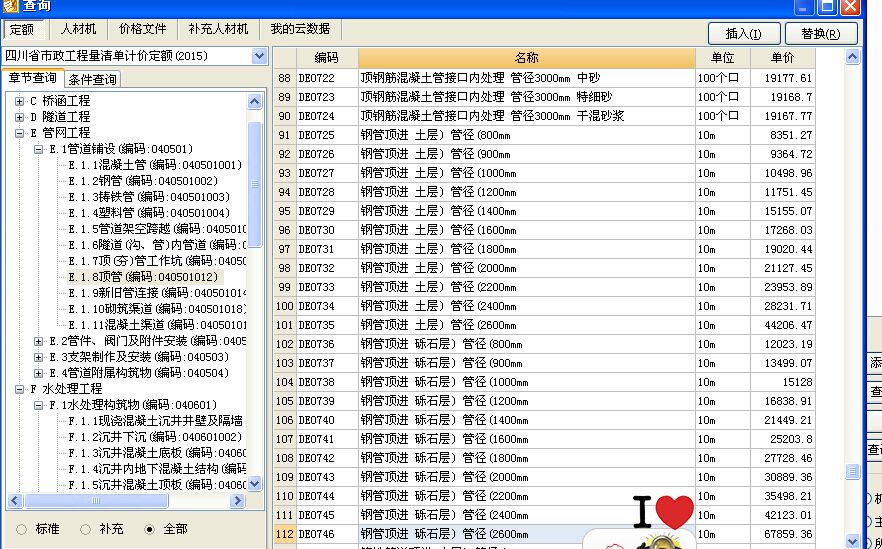Select the DE0741 code cell
Viewport: 882px width, 549px height.
tap(327, 439)
